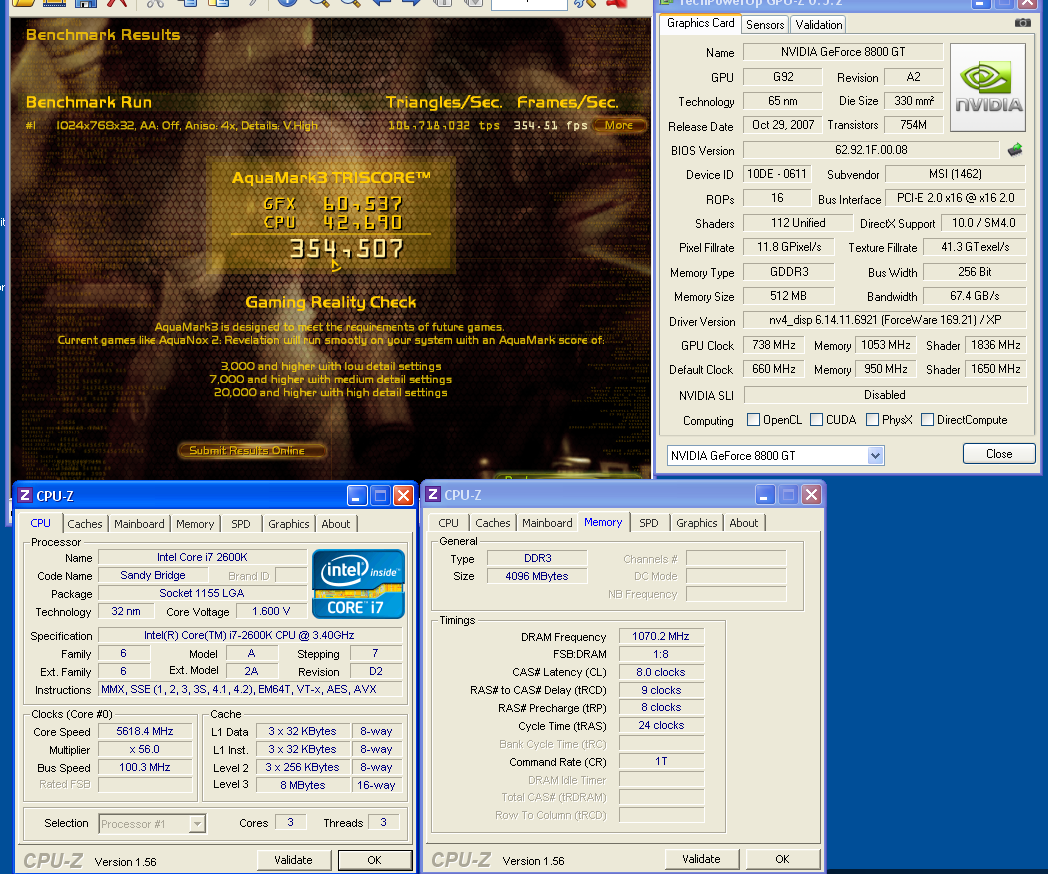Minimize the left CPU-Z window
Screen dimensions: 1048x874
tap(357, 495)
